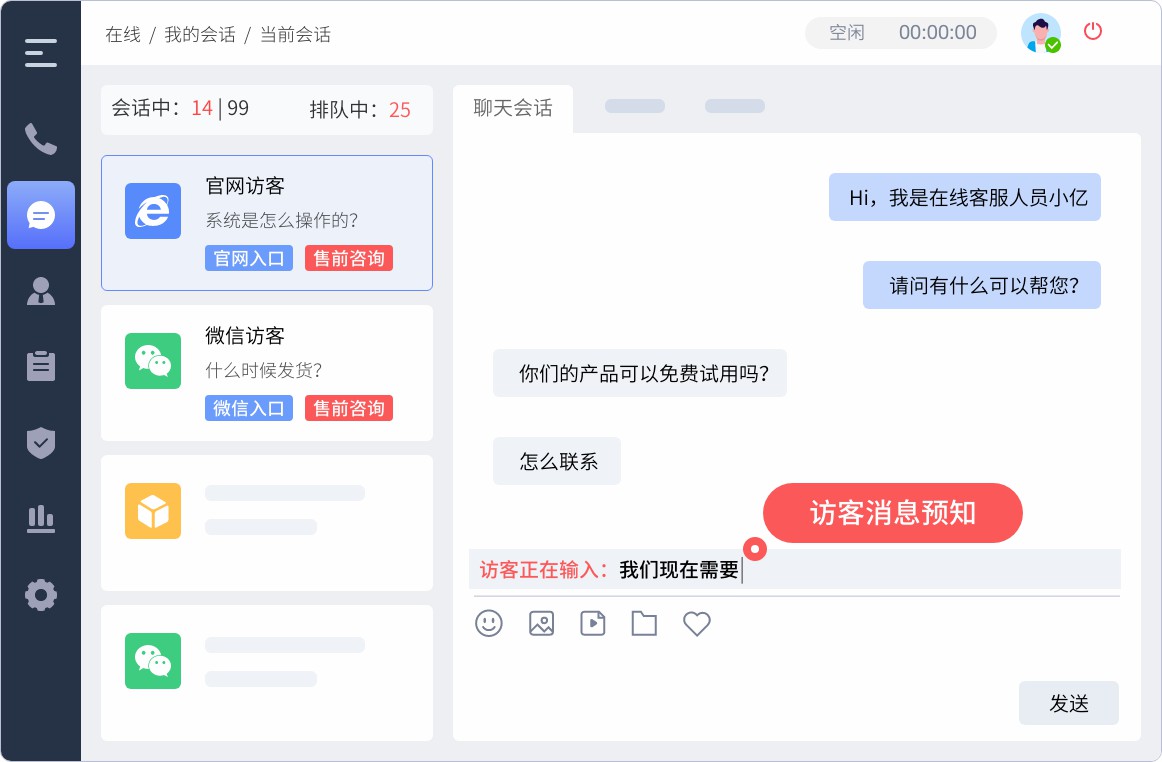This screenshot has width=1162, height=762.
Task: Click the 空闲 status timer pill
Action: coord(901,33)
